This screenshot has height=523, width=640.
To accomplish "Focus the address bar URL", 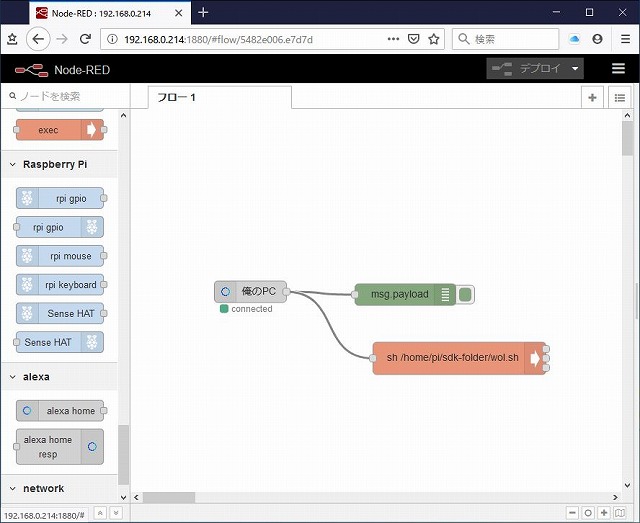I will pos(218,40).
